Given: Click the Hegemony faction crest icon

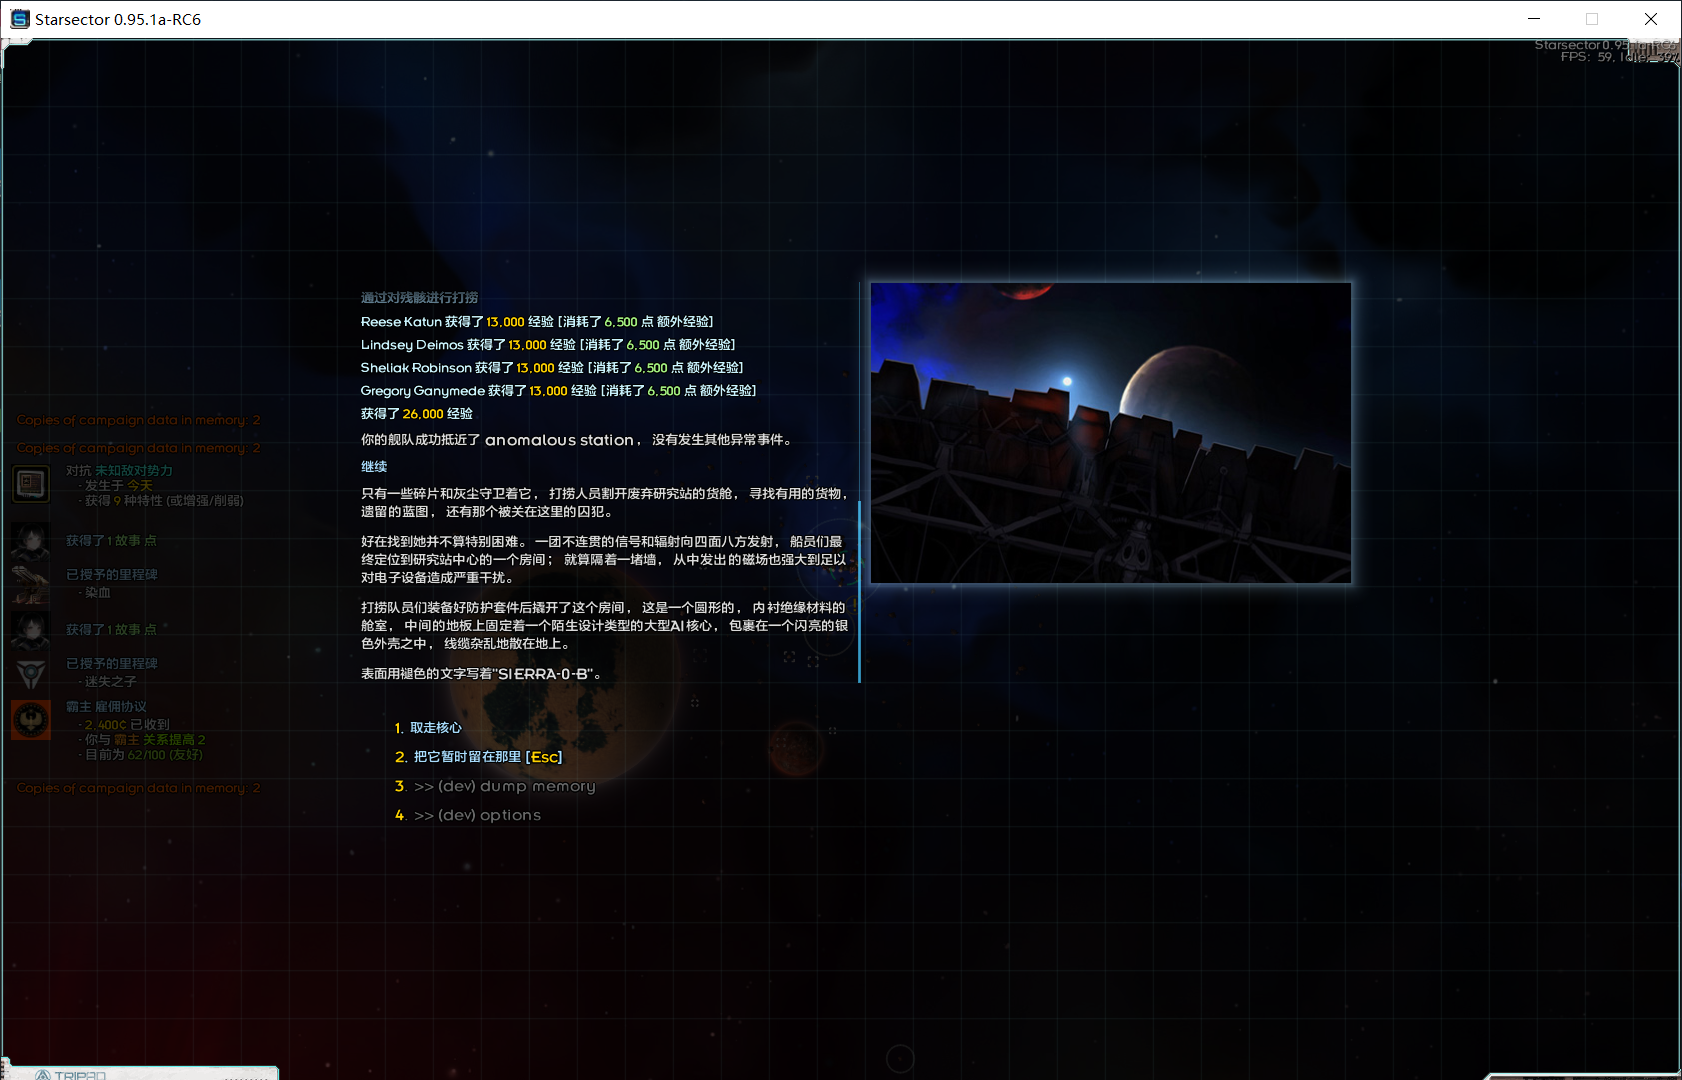Looking at the screenshot, I should tap(31, 720).
